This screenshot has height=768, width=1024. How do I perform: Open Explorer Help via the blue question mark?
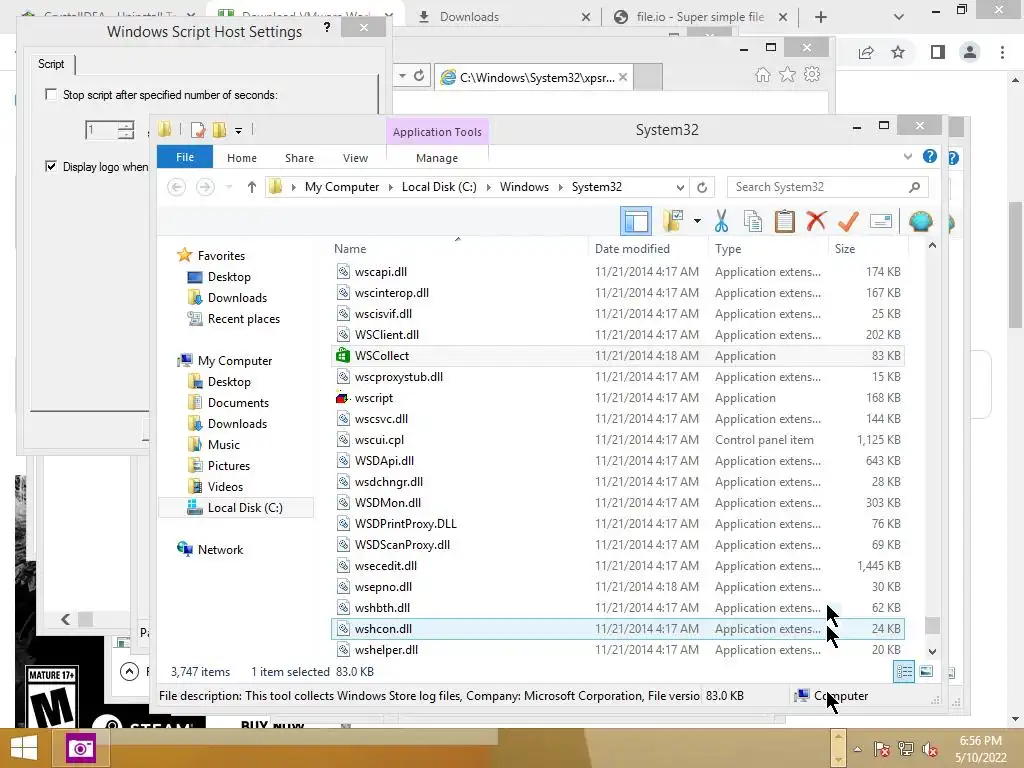click(x=929, y=157)
